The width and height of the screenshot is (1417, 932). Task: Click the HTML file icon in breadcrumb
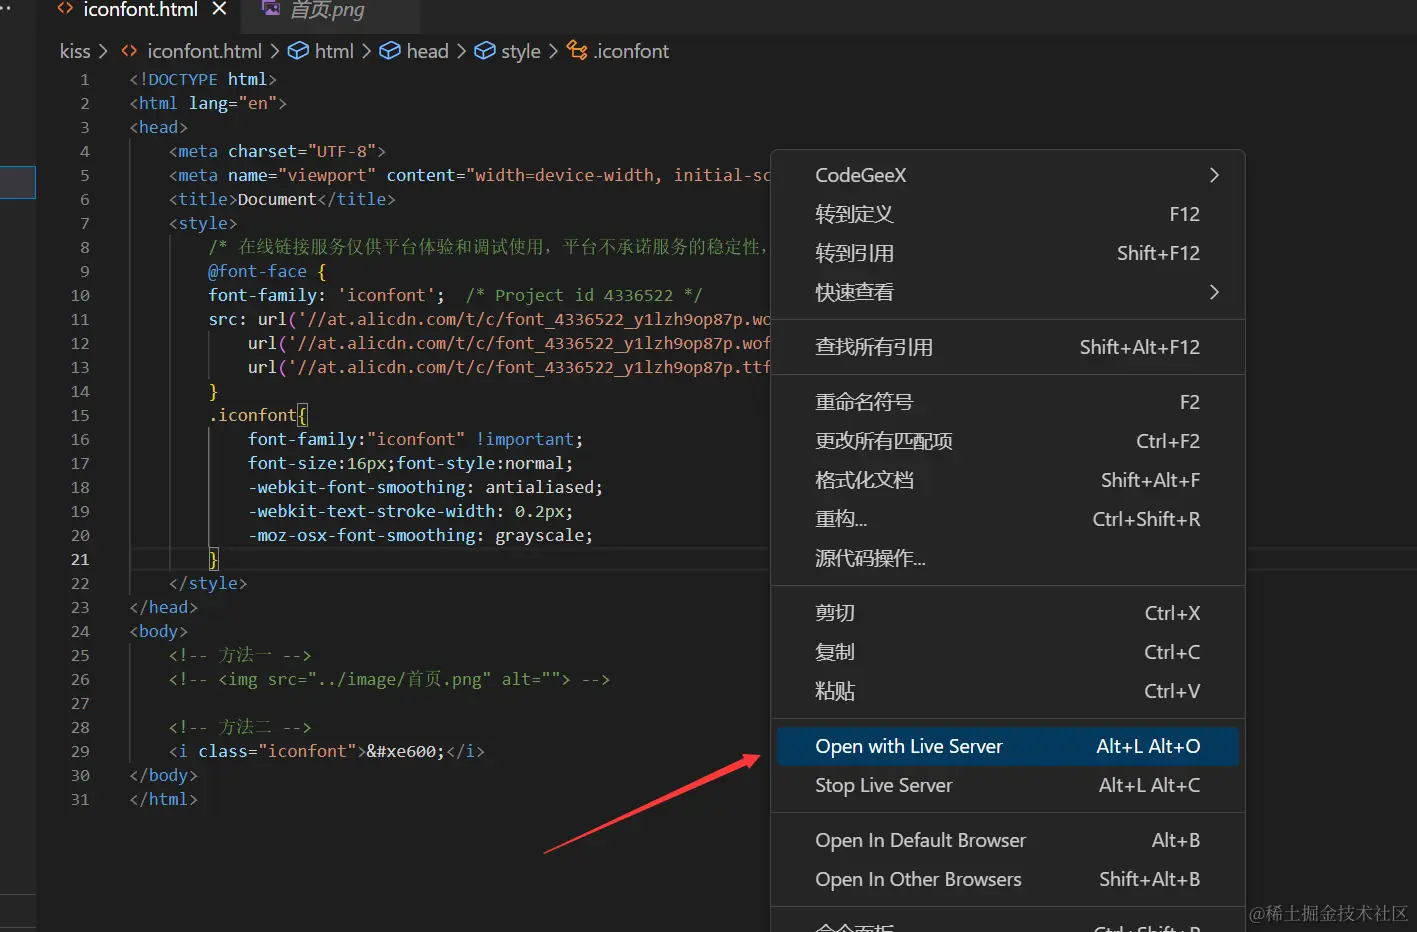[129, 51]
